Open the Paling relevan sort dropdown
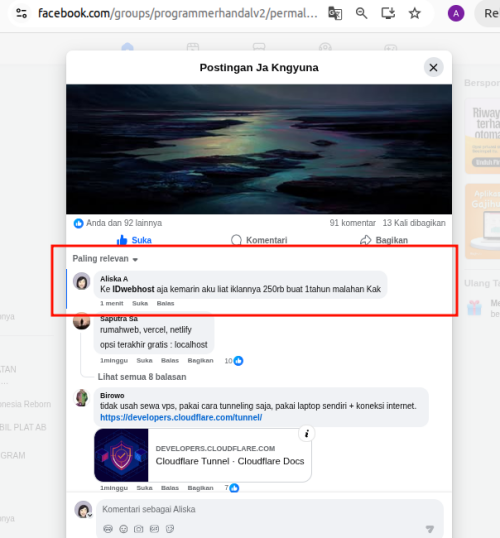This screenshot has height=538, width=500. pyautogui.click(x=105, y=259)
